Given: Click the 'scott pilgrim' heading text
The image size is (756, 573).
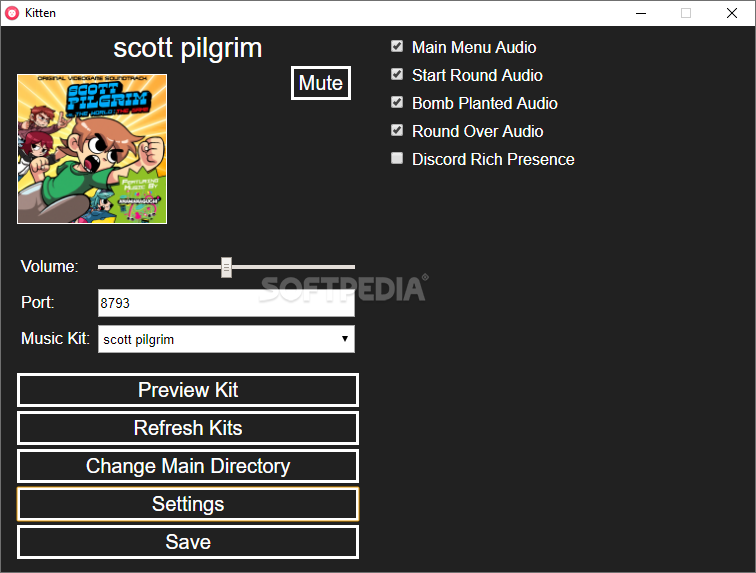Looking at the screenshot, I should 188,49.
